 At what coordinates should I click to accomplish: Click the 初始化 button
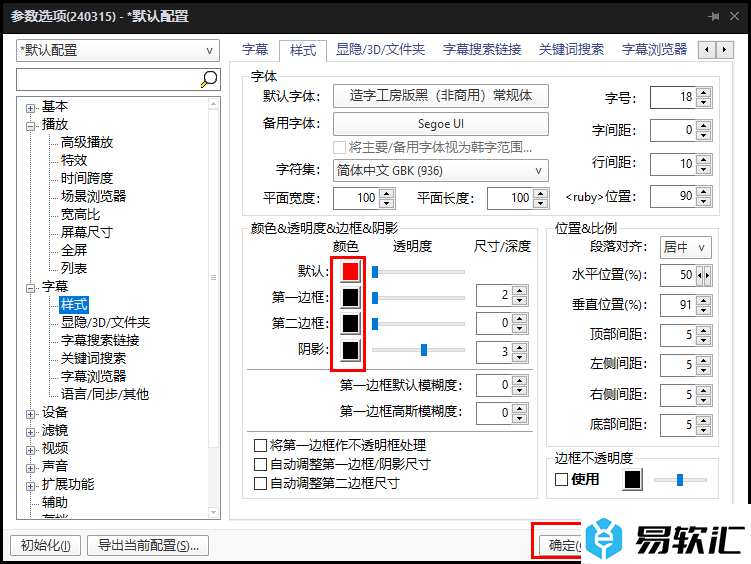(x=46, y=545)
